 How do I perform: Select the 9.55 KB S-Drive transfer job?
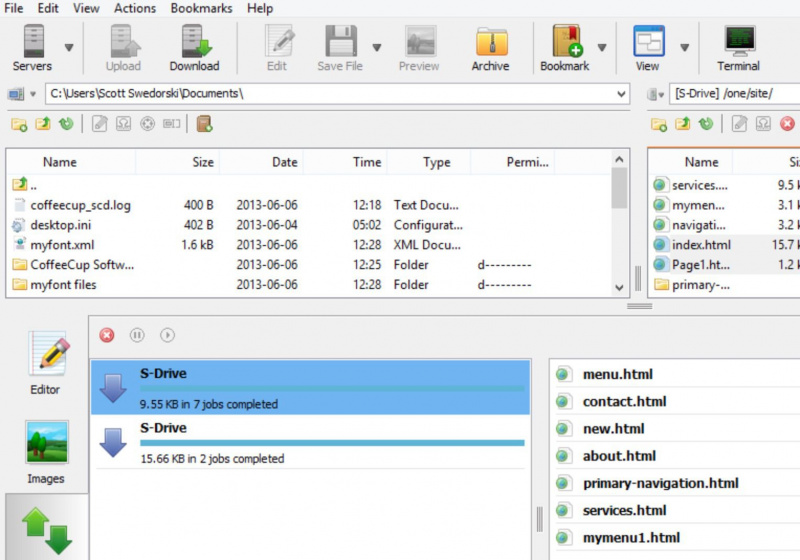tap(311, 387)
